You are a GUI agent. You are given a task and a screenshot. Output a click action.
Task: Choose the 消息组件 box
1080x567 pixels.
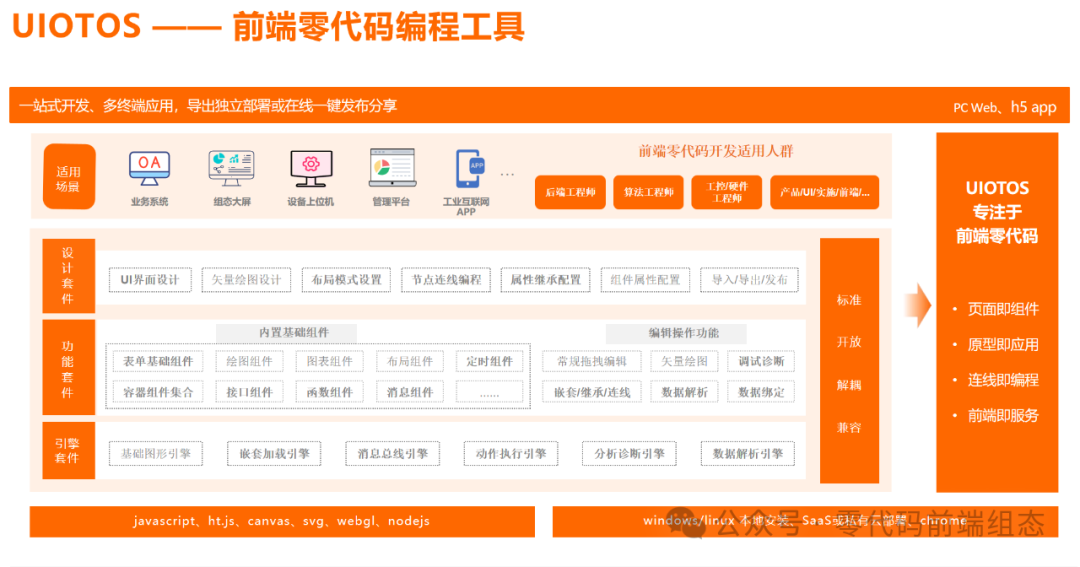(x=410, y=392)
